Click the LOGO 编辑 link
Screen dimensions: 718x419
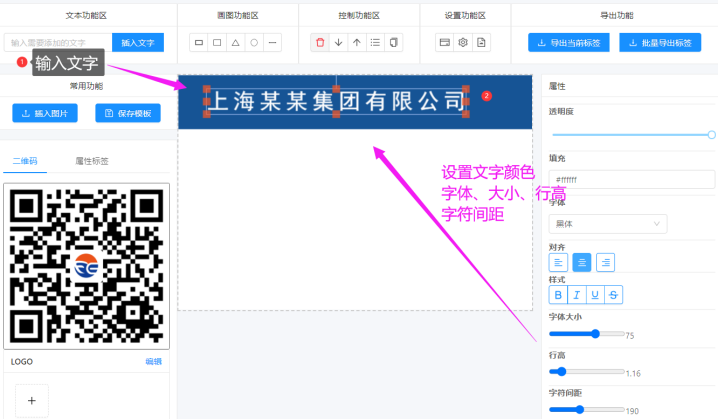point(153,361)
